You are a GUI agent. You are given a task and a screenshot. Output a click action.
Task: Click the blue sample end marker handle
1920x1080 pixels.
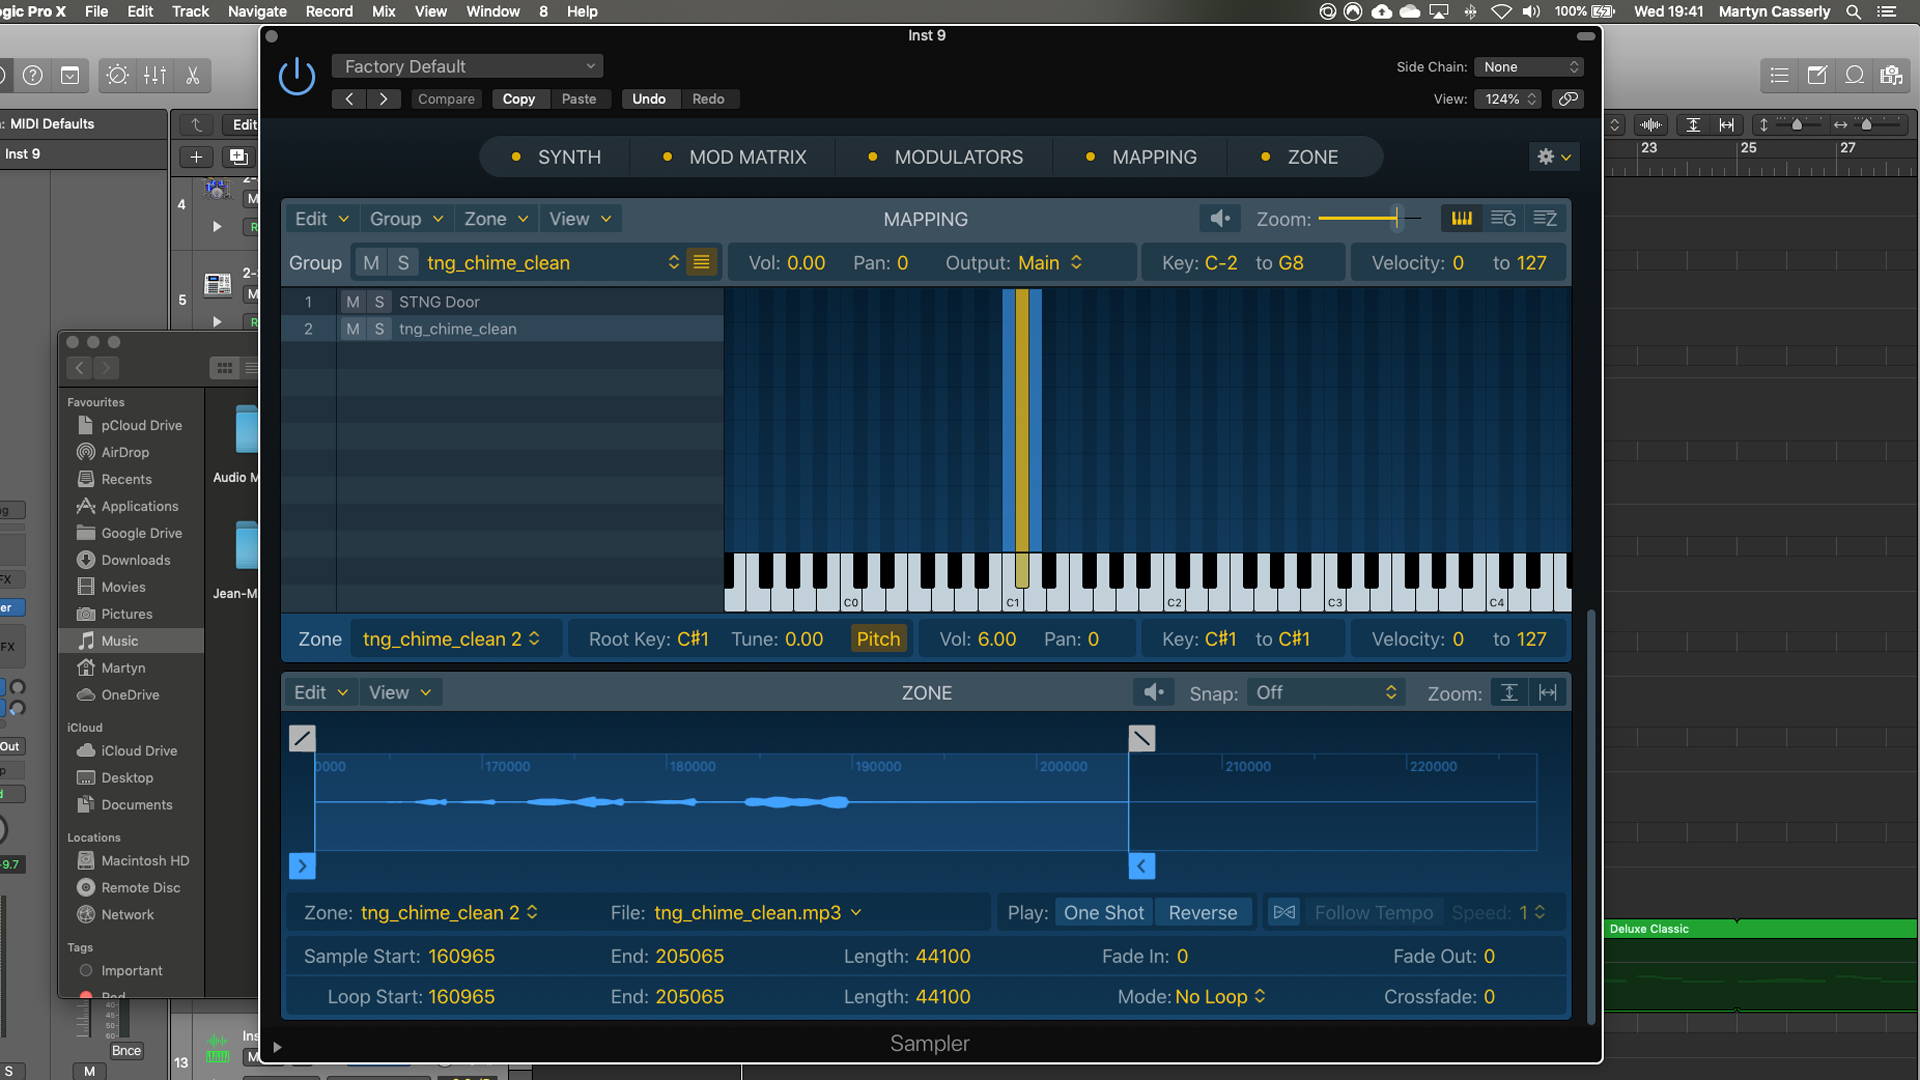click(x=1142, y=866)
